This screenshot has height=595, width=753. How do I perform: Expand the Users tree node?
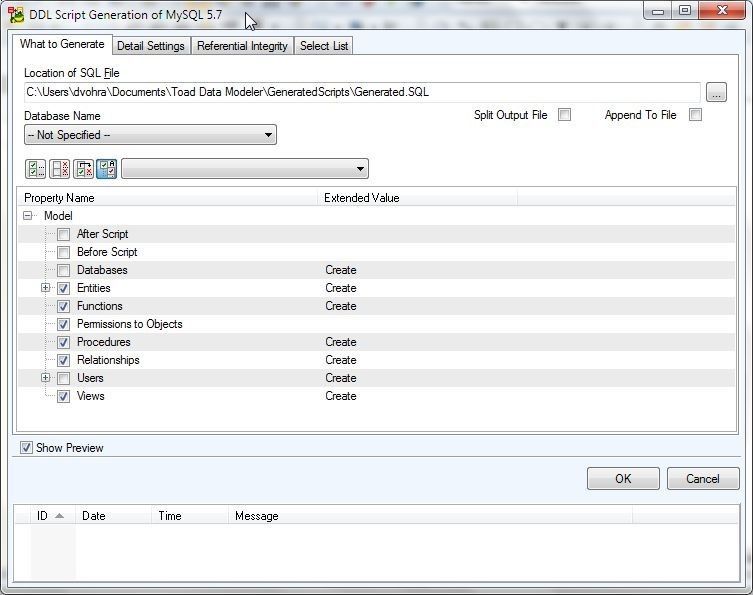click(x=46, y=378)
